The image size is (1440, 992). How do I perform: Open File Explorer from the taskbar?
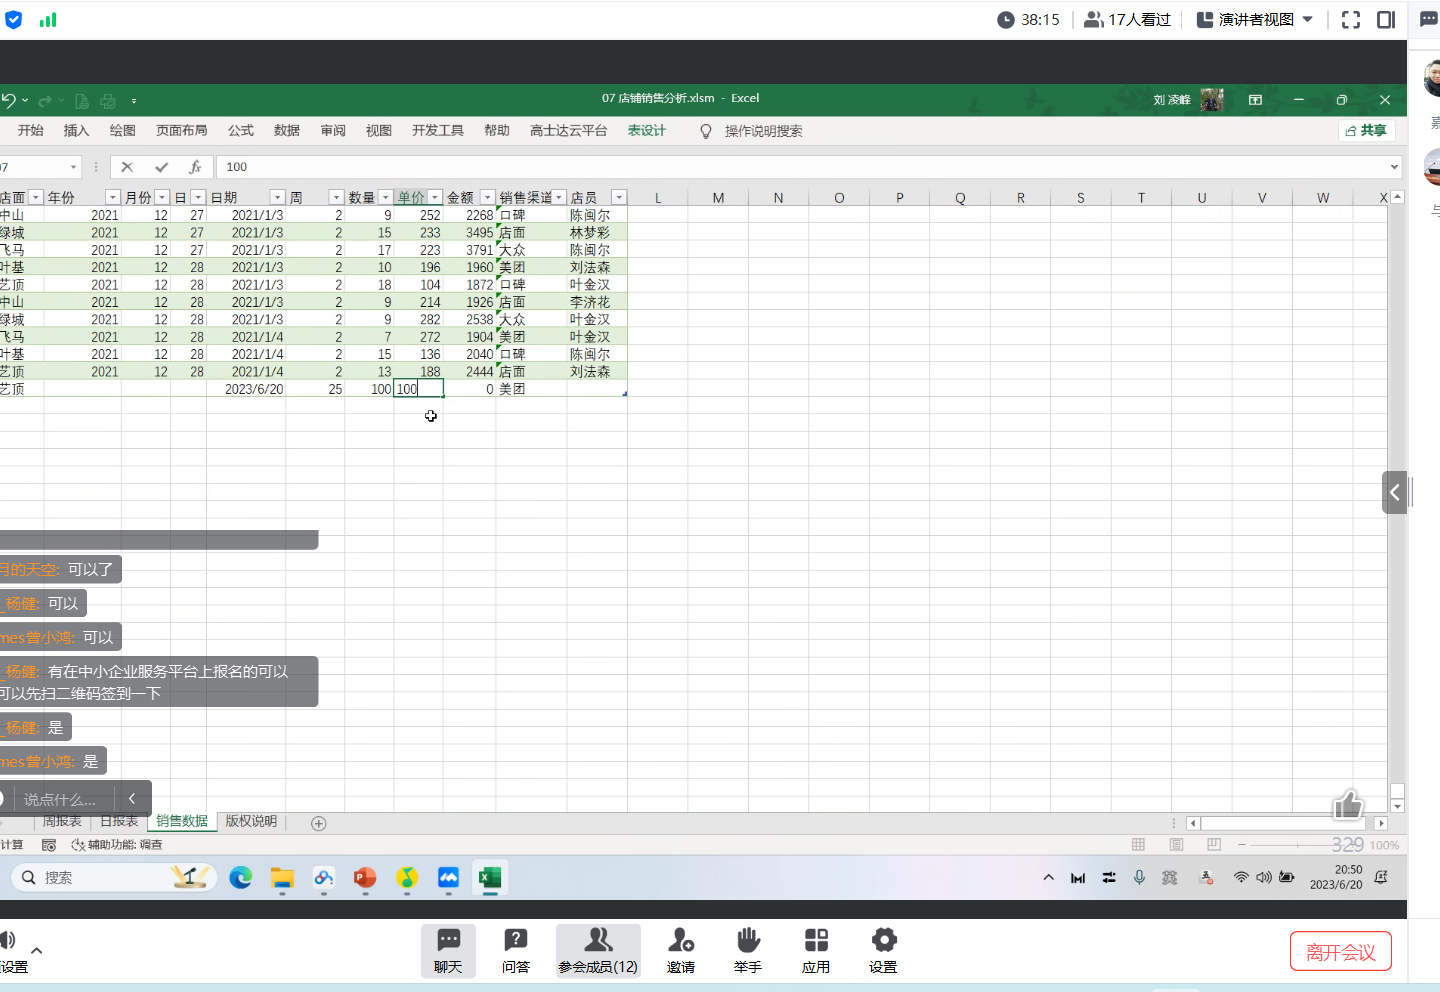(x=282, y=878)
